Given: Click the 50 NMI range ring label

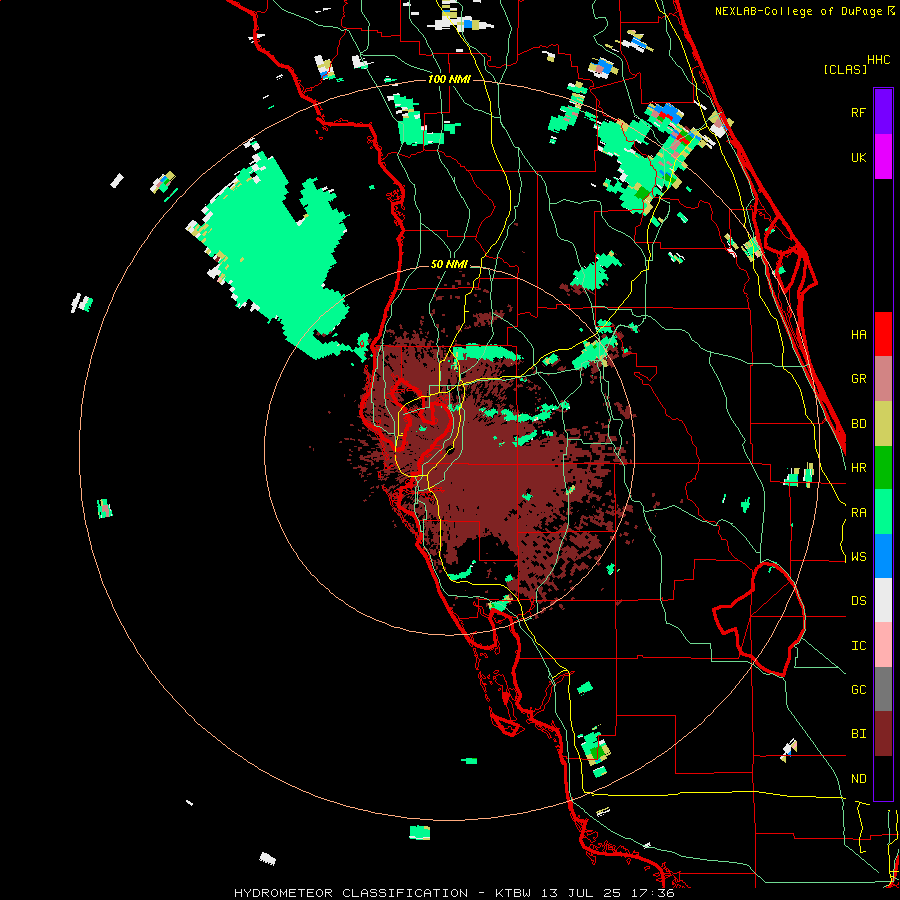Looking at the screenshot, I should tap(449, 264).
